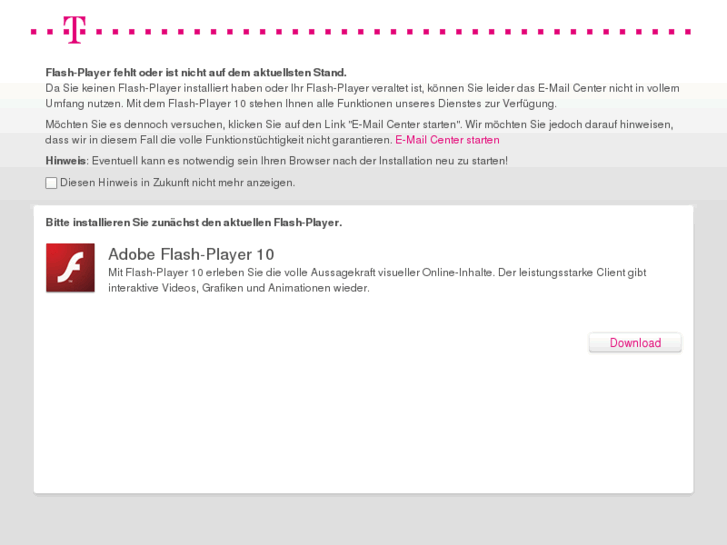Viewport: 727px width, 545px height.
Task: Click the line starting 'Möchten Sie es dennoch versuchen'
Action: pos(359,124)
